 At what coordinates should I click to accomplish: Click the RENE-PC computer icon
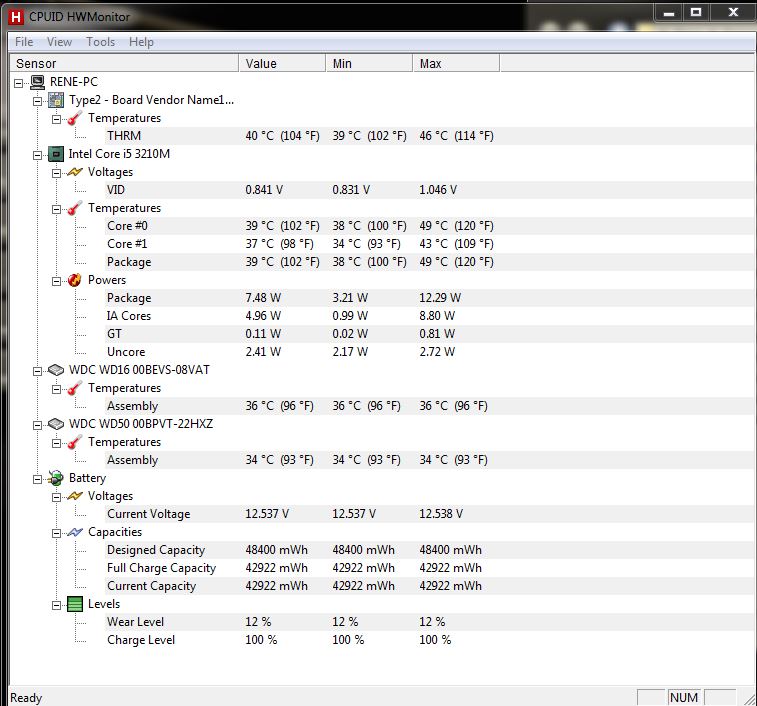(37, 82)
